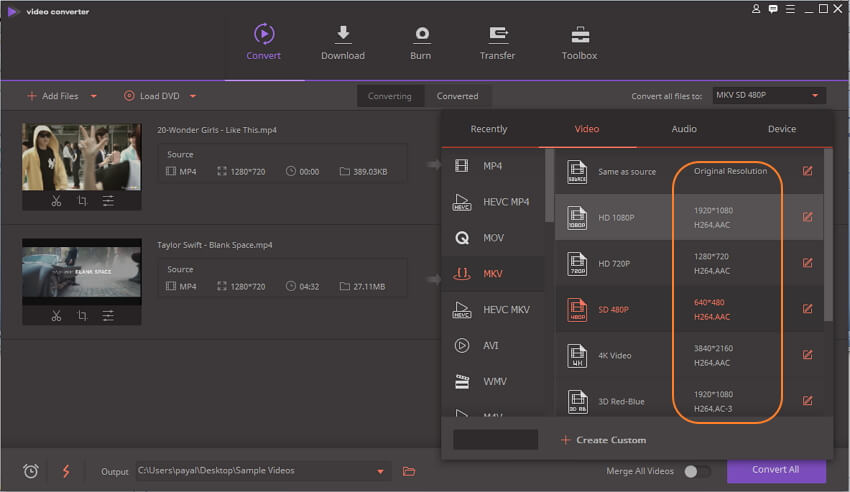This screenshot has height=492, width=850.
Task: Select Wonder Girls video thumbnail
Action: tap(81, 157)
